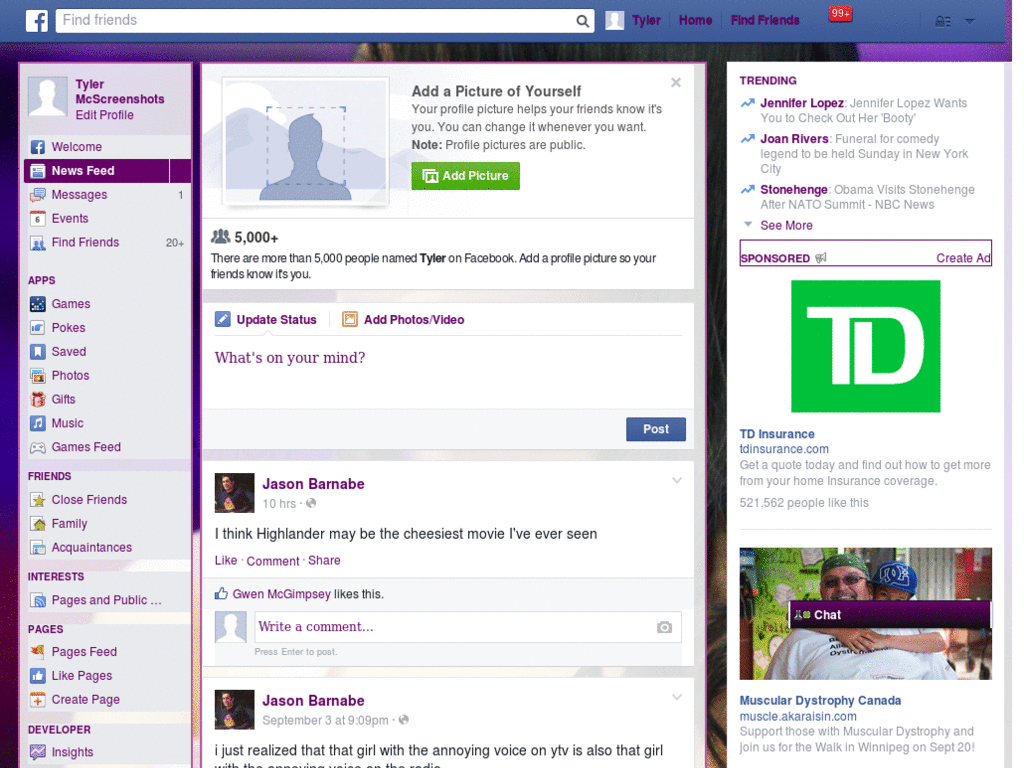Open Tyler McScreenshots profile name in sidebar
1024x768 pixels.
(x=120, y=91)
